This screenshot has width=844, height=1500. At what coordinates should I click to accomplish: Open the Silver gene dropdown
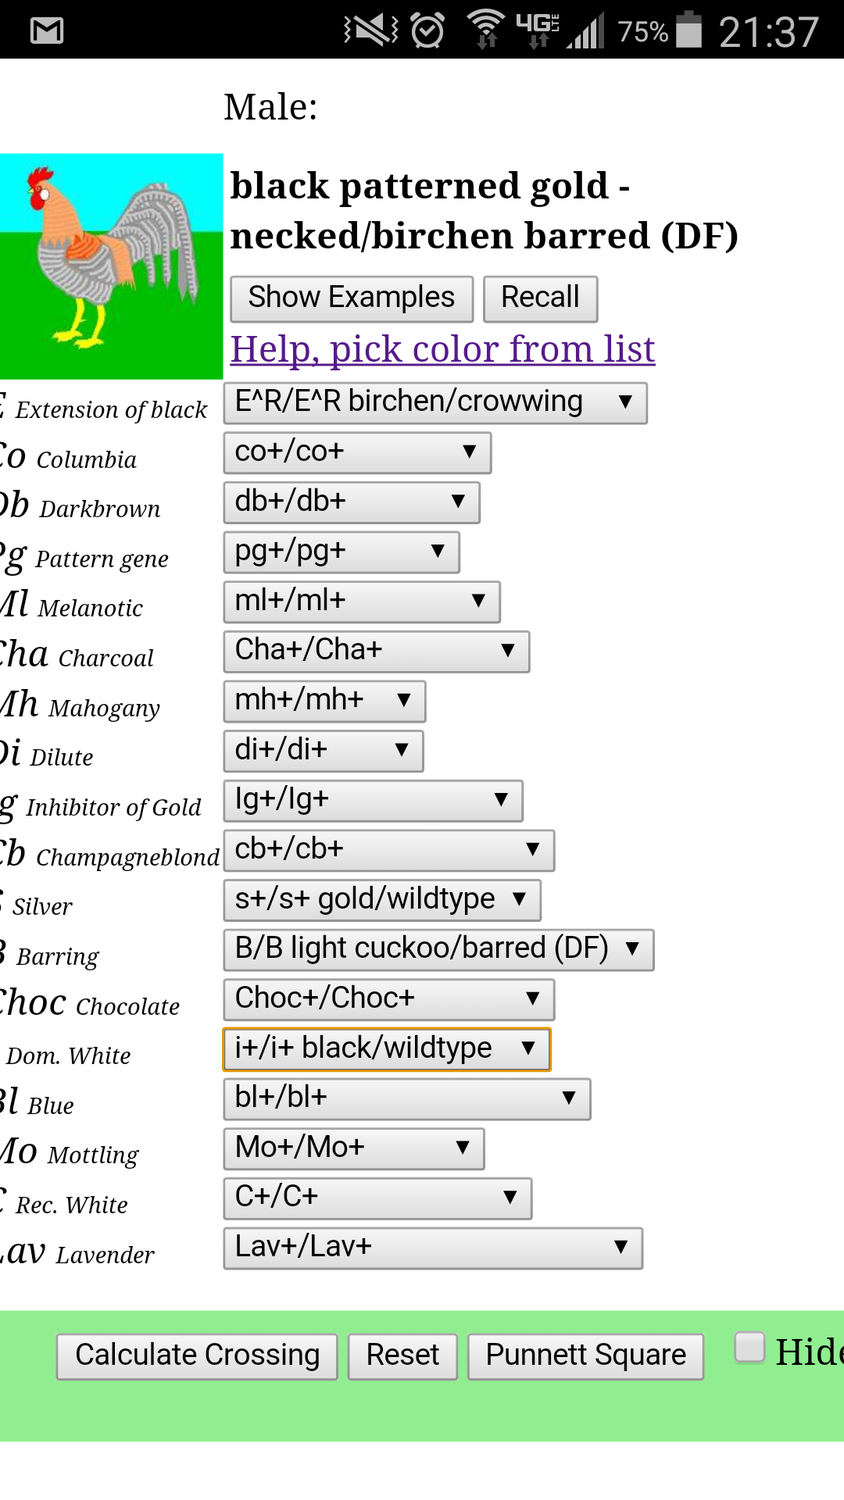pos(381,899)
